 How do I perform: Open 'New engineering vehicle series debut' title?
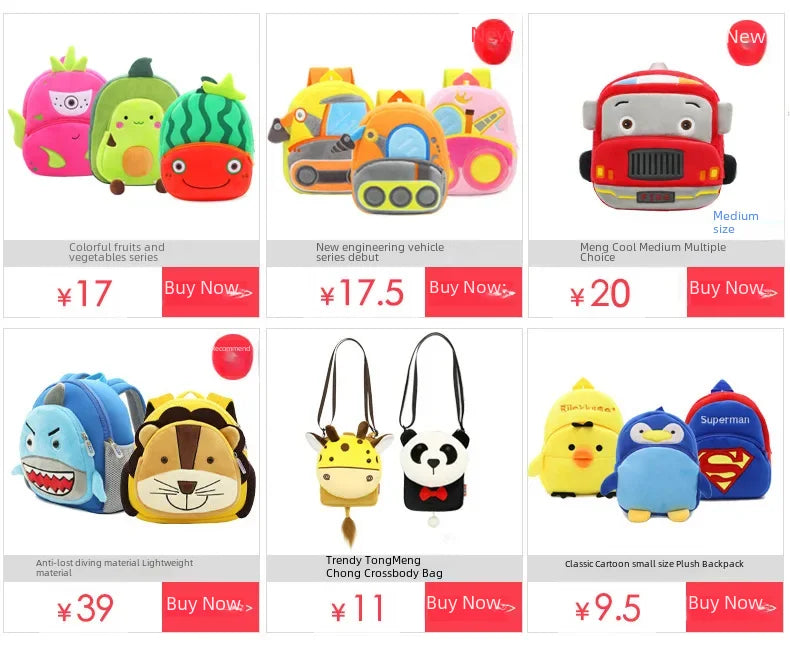tap(380, 252)
